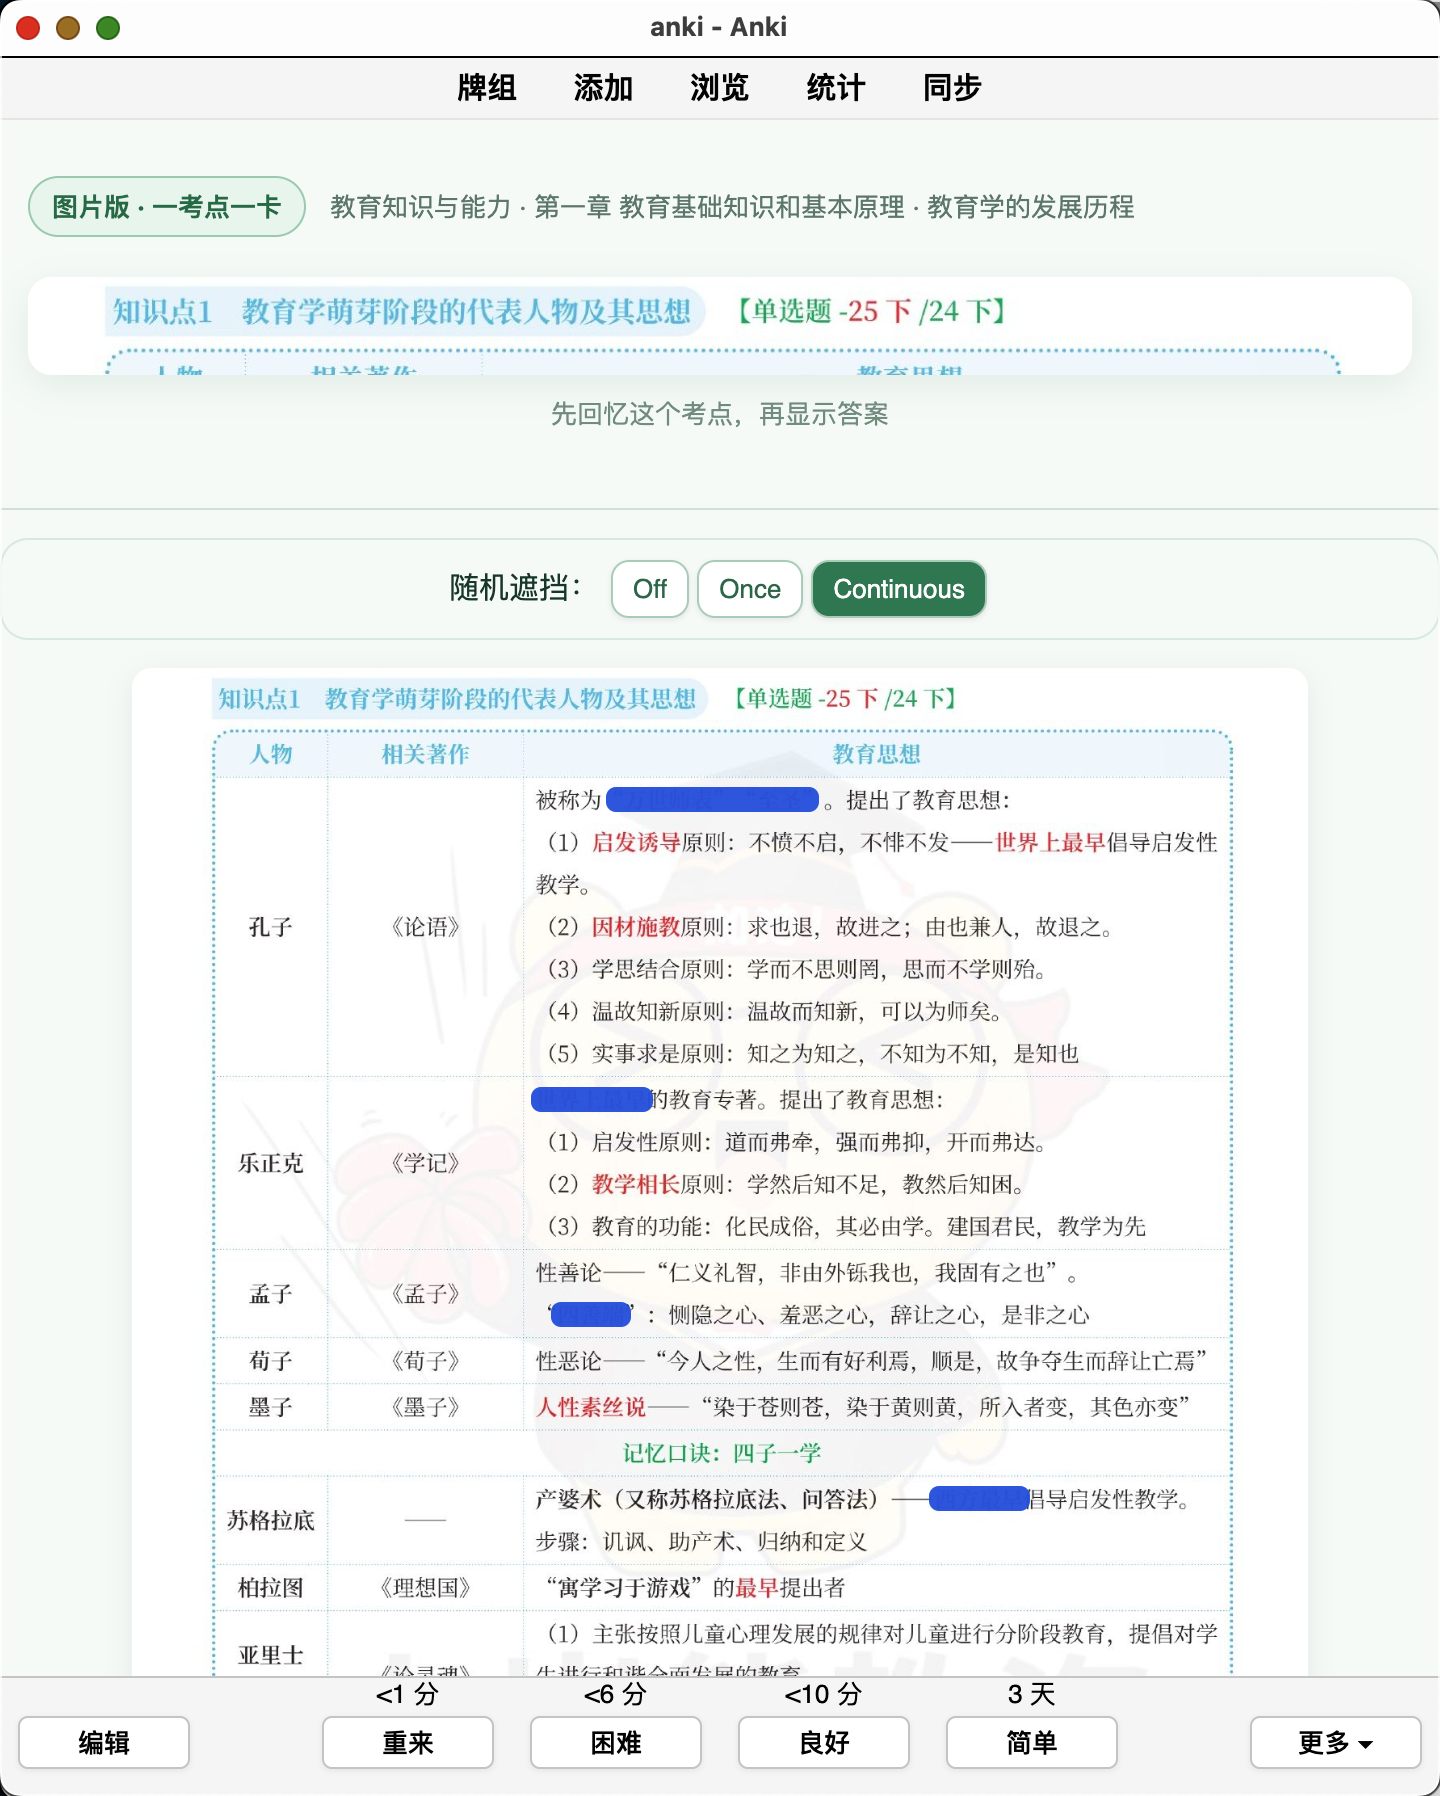
Task: Click the red 人性素丝说 text
Action: [x=591, y=1407]
